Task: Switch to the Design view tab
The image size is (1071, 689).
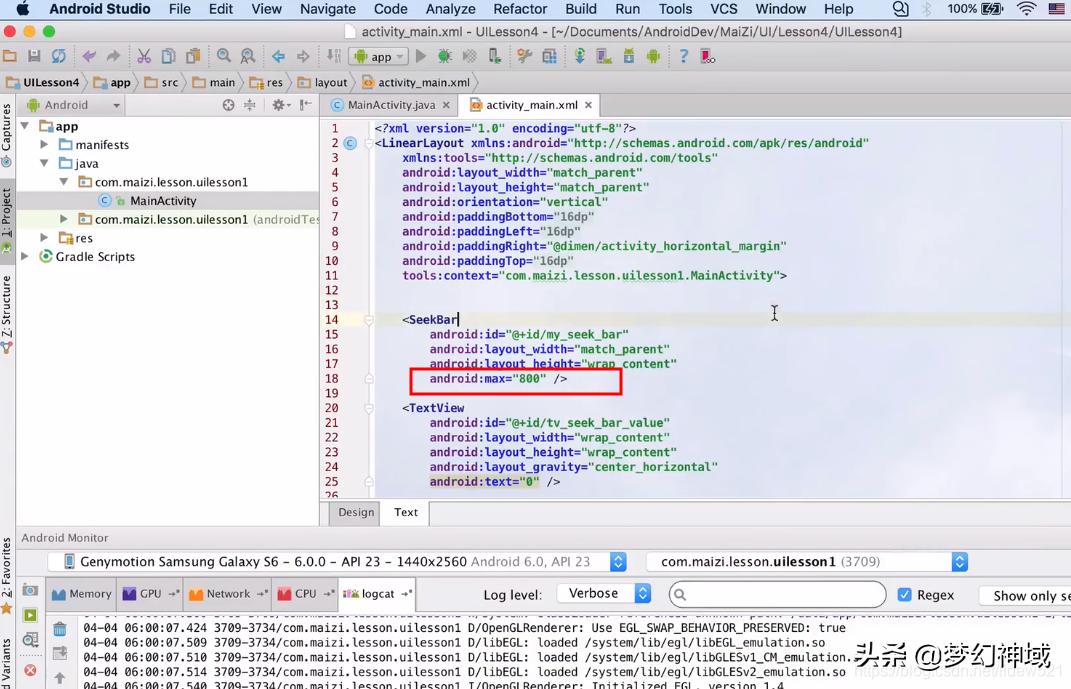Action: [x=356, y=512]
